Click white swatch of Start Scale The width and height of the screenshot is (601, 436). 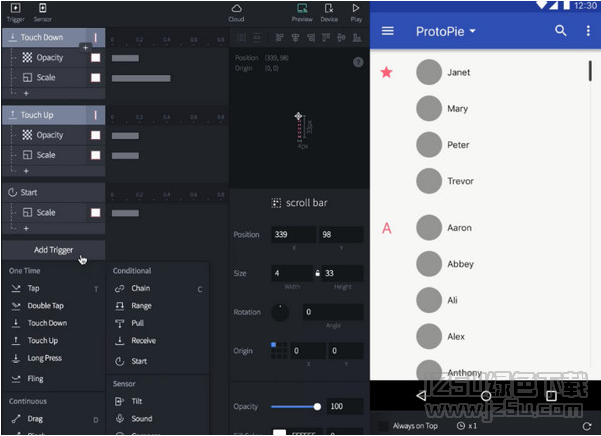pyautogui.click(x=95, y=213)
